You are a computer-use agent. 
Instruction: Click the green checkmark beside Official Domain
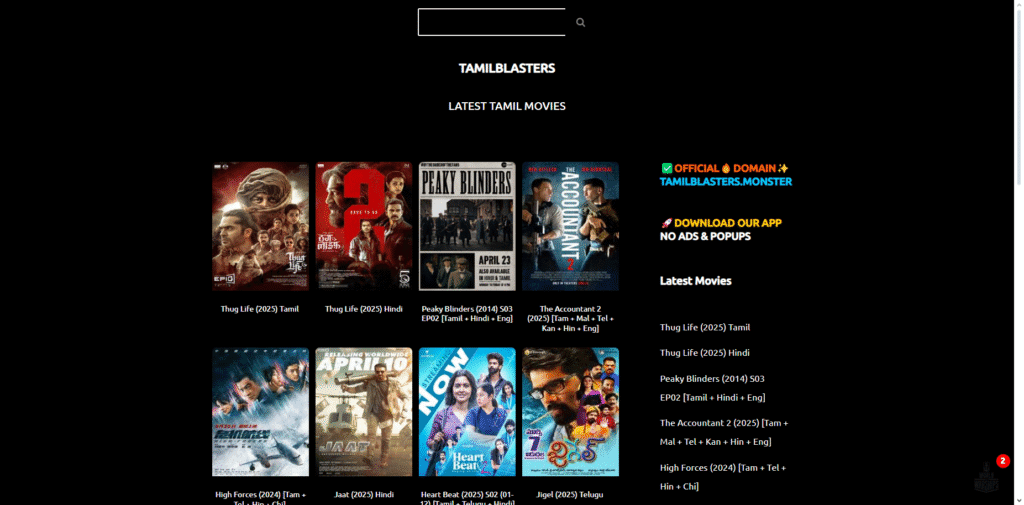click(x=666, y=168)
